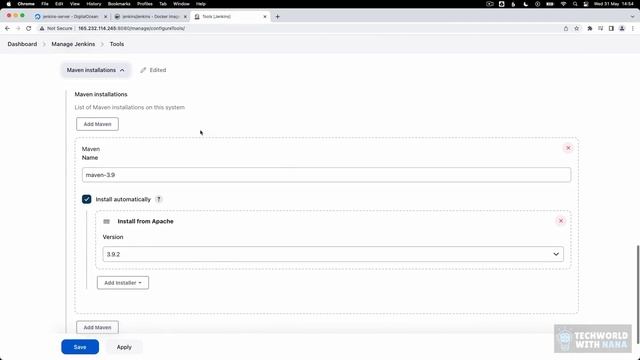This screenshot has height=360, width=640.
Task: Open the File menu
Action: click(x=45, y=4)
